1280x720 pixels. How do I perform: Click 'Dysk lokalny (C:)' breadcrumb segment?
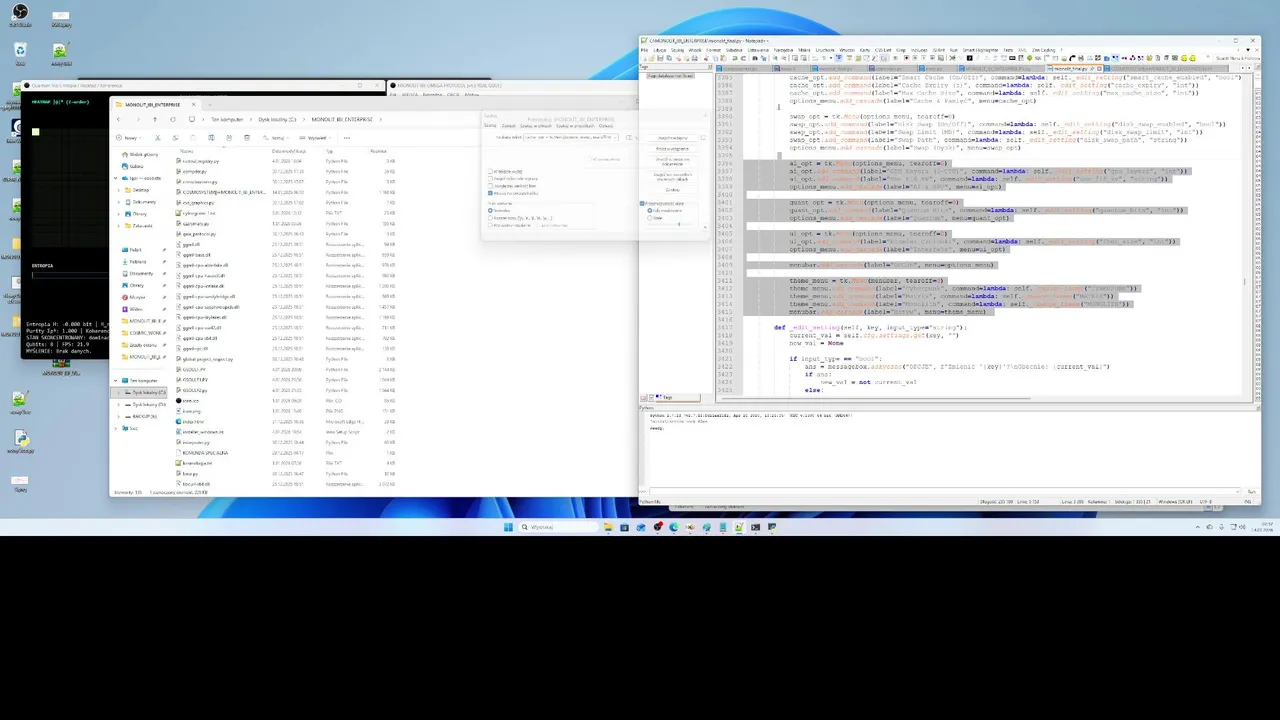pos(277,119)
